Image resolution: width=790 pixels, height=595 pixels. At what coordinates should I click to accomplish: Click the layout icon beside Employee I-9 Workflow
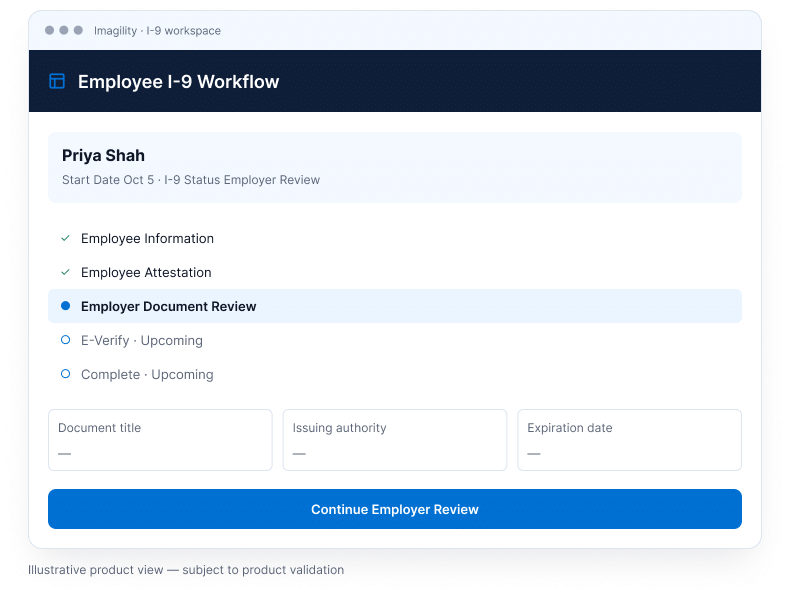point(57,81)
